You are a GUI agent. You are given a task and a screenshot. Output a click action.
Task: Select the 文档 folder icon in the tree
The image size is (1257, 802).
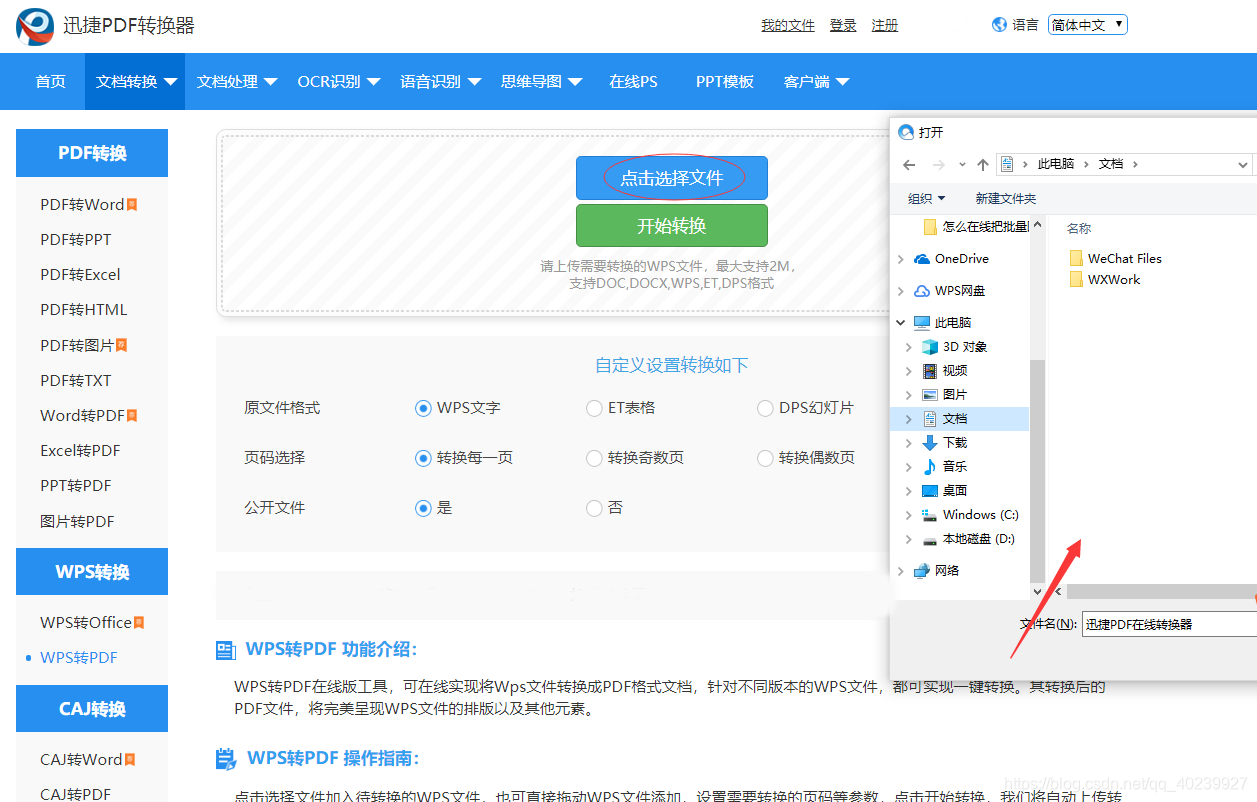click(x=930, y=419)
